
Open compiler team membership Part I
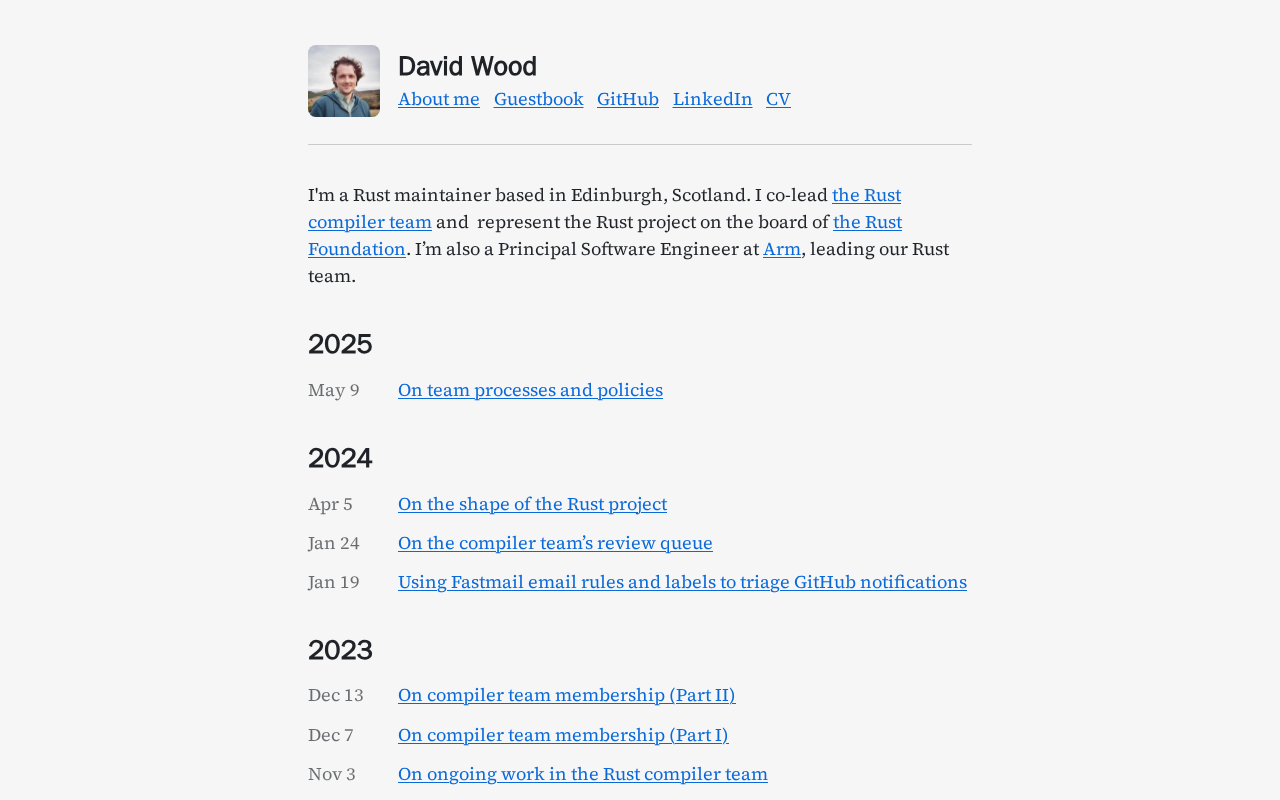[x=563, y=735]
